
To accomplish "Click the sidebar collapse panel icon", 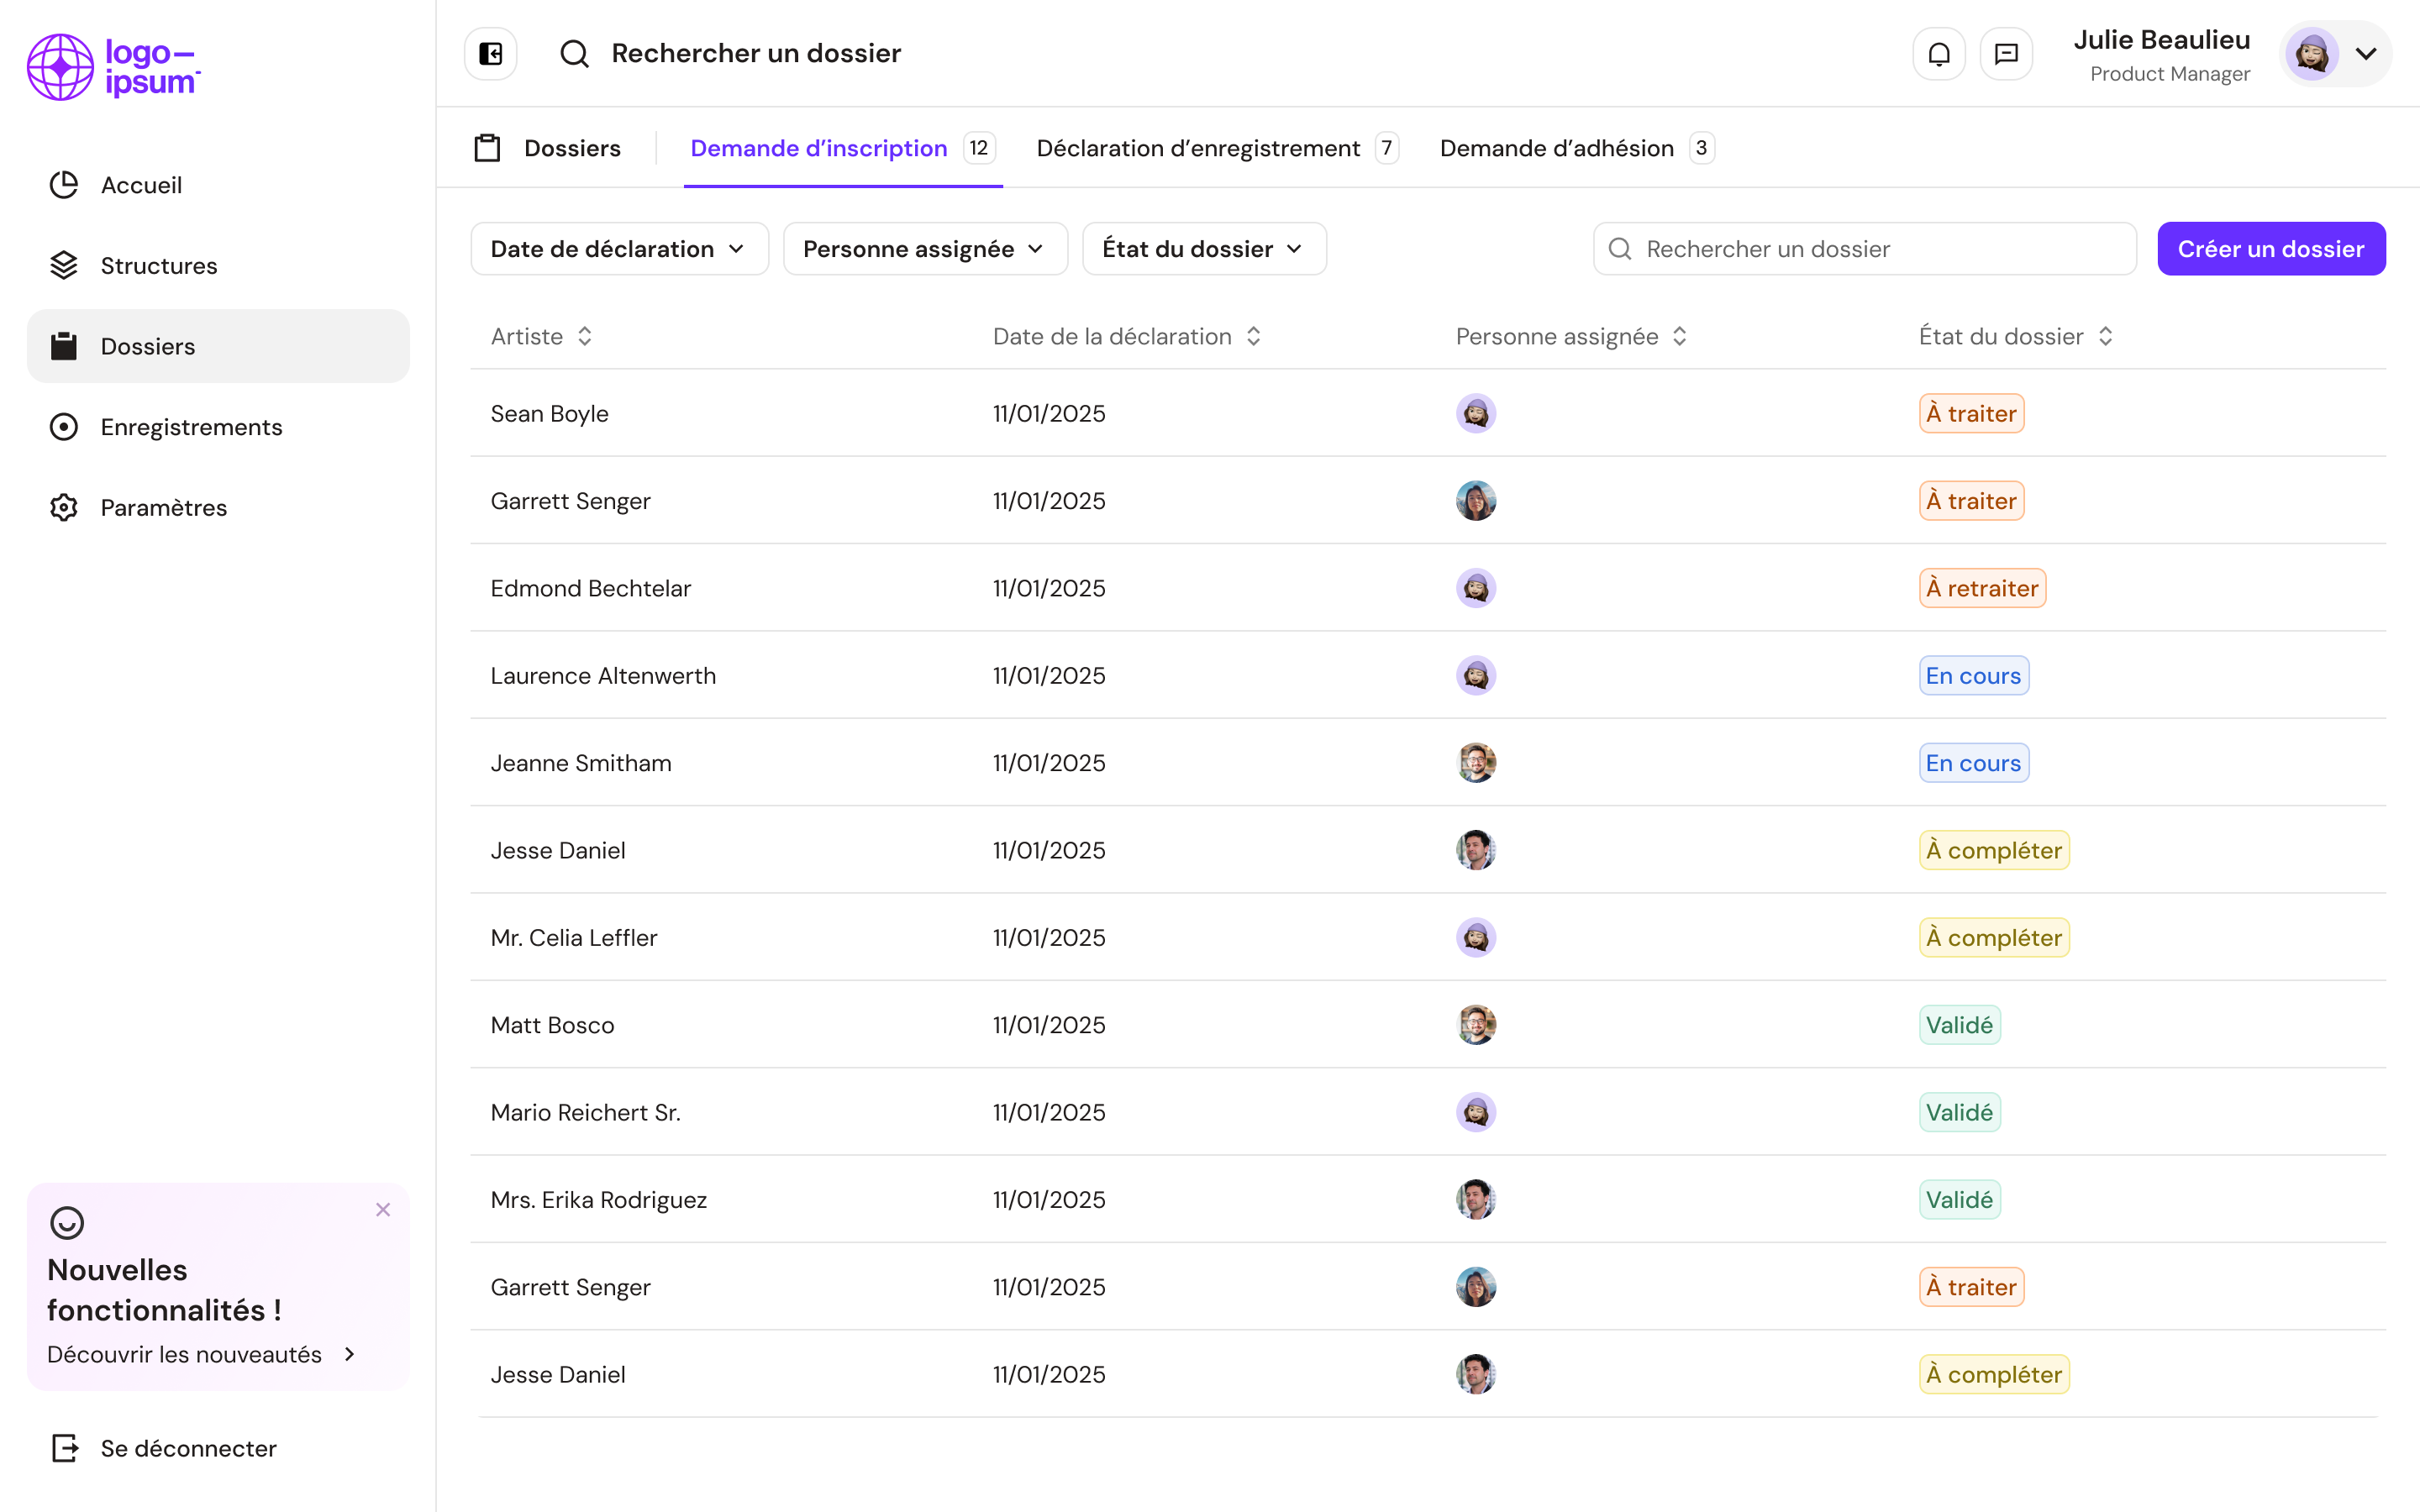I will pyautogui.click(x=490, y=53).
